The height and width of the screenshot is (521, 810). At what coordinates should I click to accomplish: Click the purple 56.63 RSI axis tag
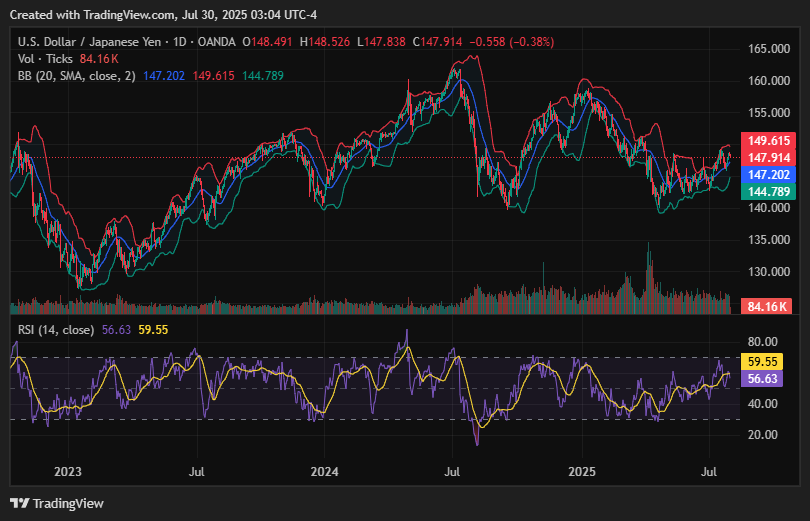click(x=761, y=379)
